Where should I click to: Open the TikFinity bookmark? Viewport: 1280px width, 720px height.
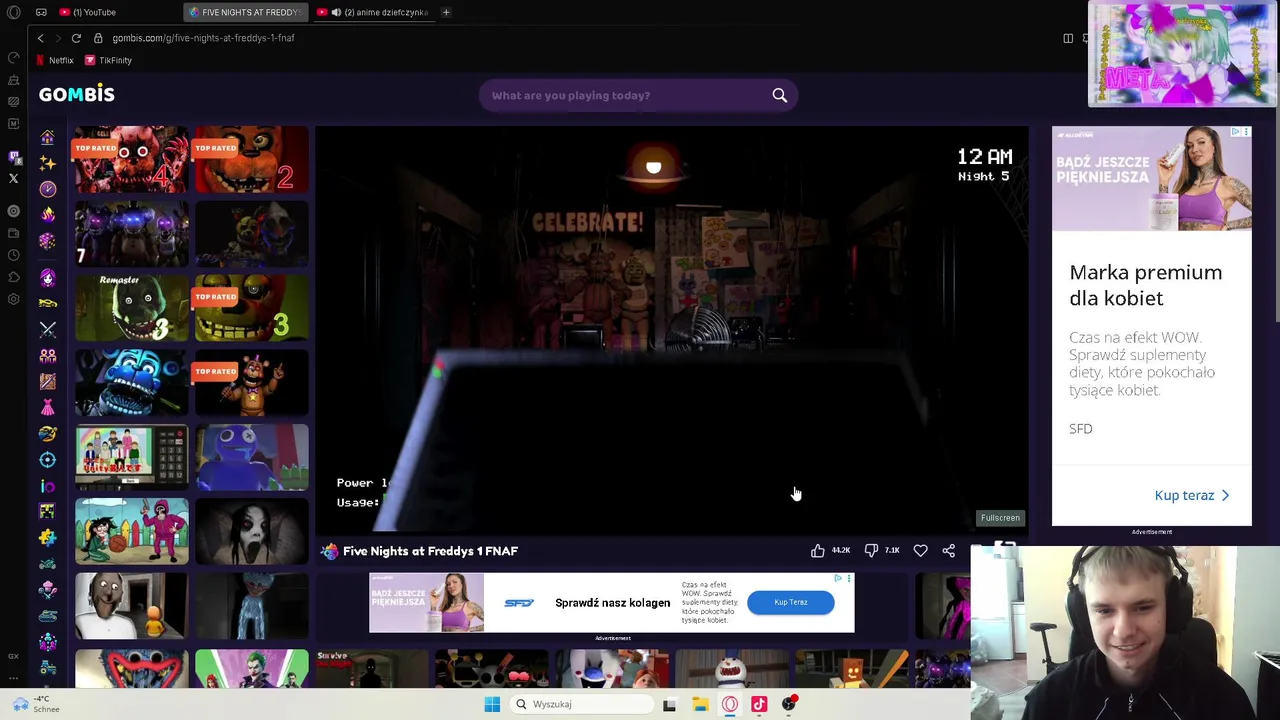[x=108, y=60]
